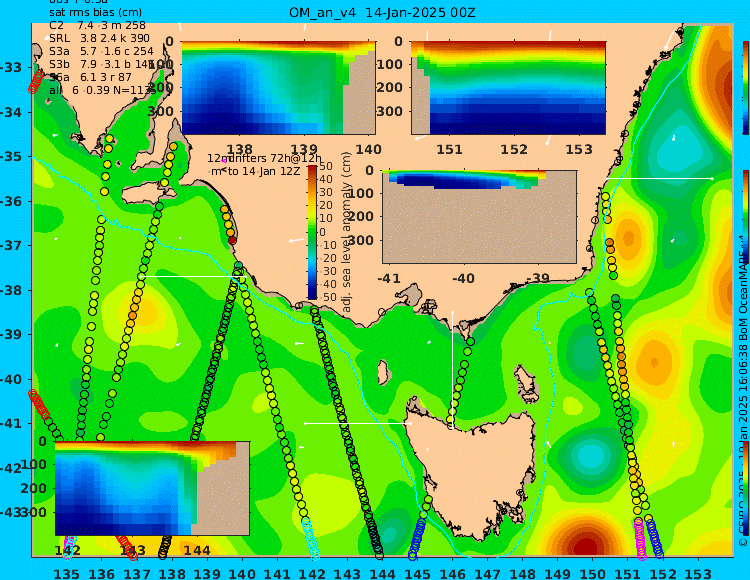Image resolution: width=750 pixels, height=580 pixels.
Task: Click the 144 tick on the bottom-left inset
Action: coord(197,550)
